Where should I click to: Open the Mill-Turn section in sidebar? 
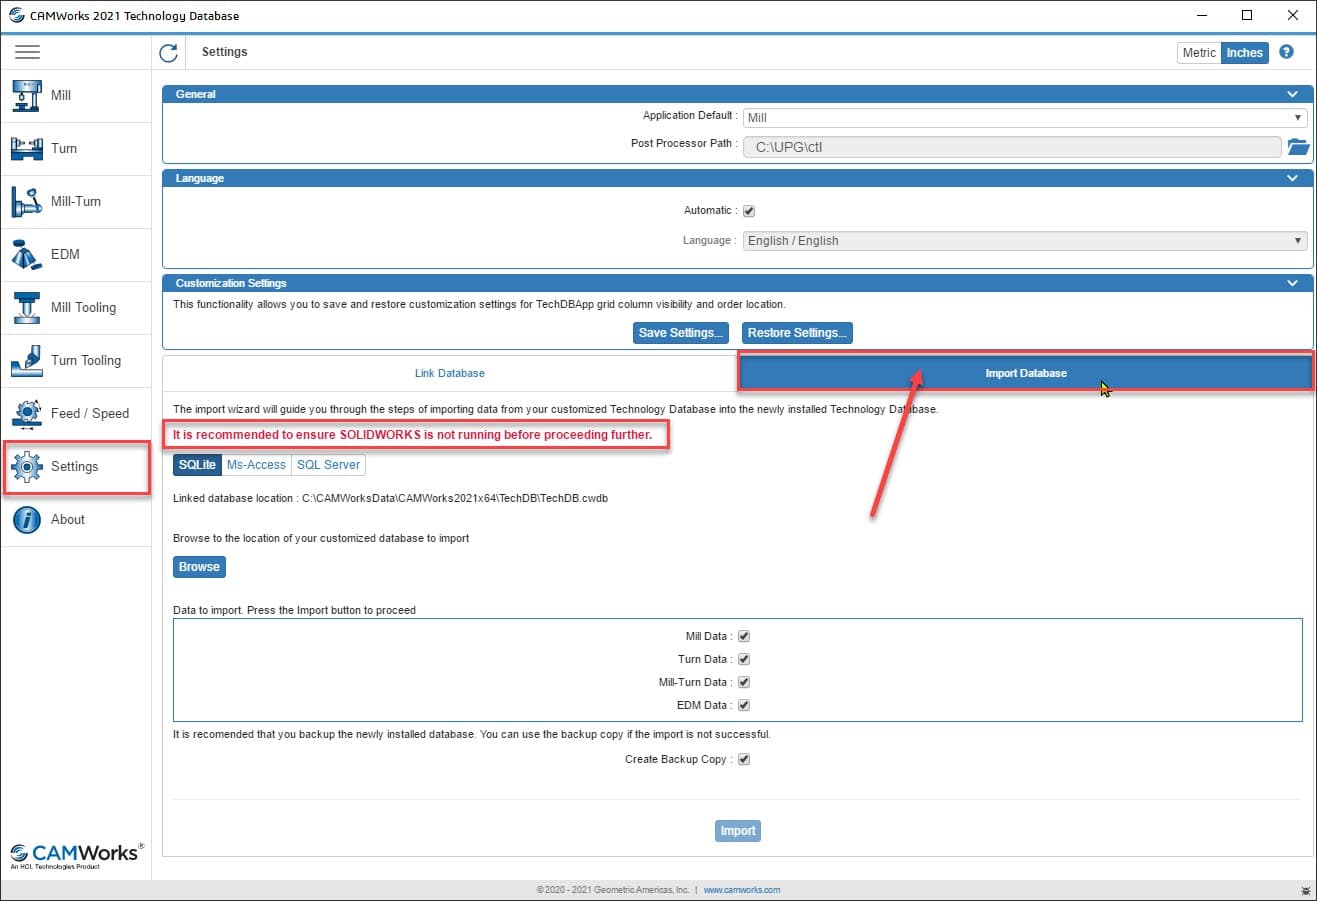point(76,201)
